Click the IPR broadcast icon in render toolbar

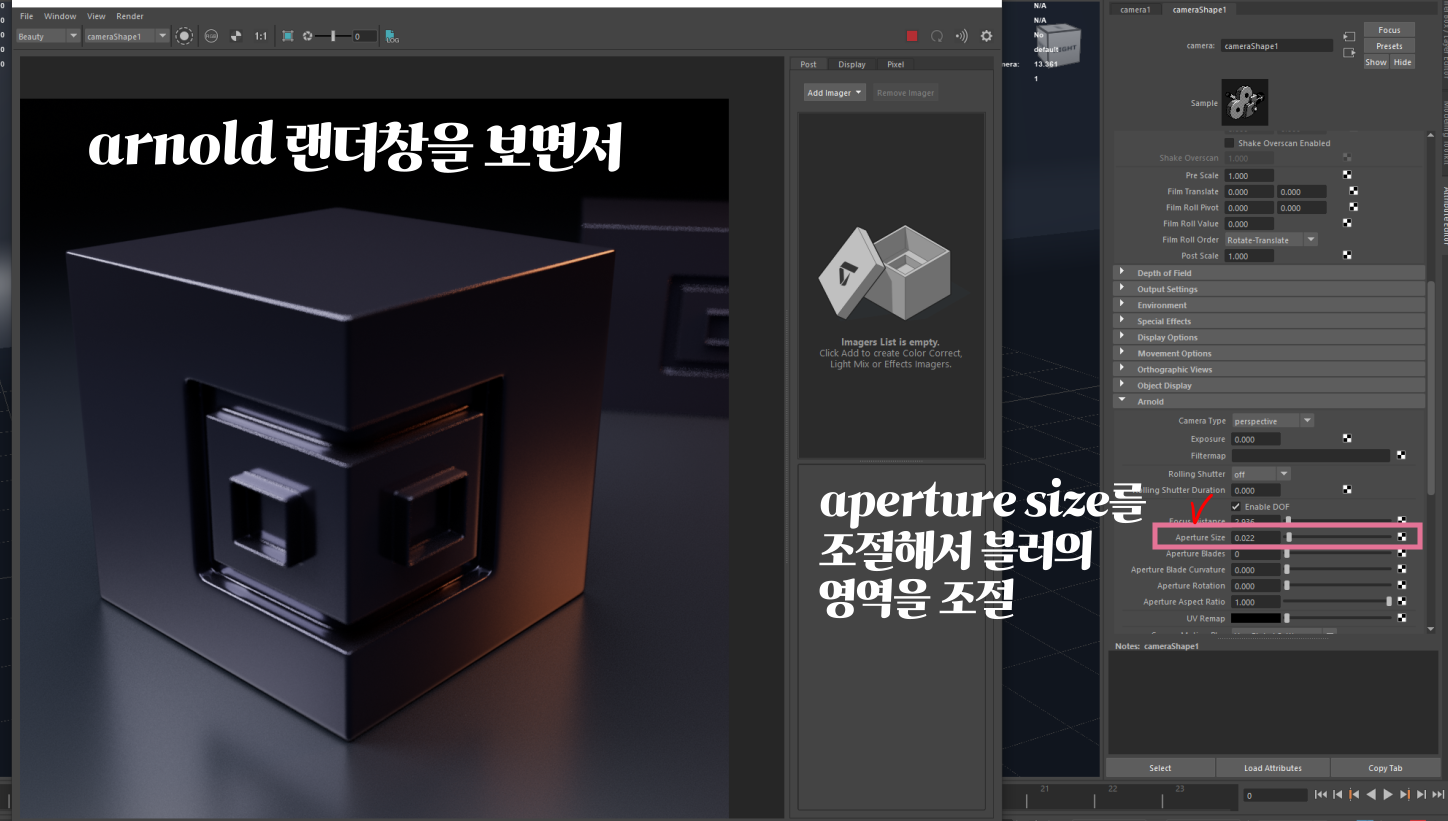962,36
